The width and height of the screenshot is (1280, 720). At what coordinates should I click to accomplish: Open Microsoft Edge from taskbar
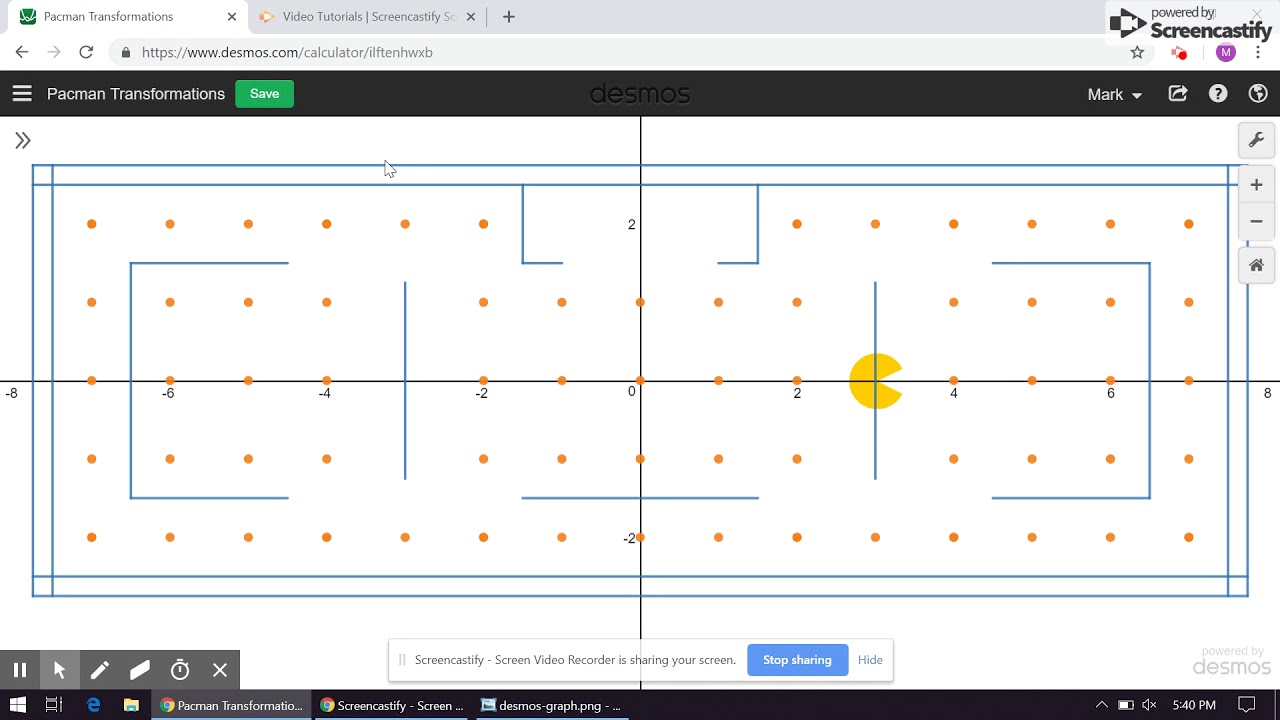click(93, 705)
